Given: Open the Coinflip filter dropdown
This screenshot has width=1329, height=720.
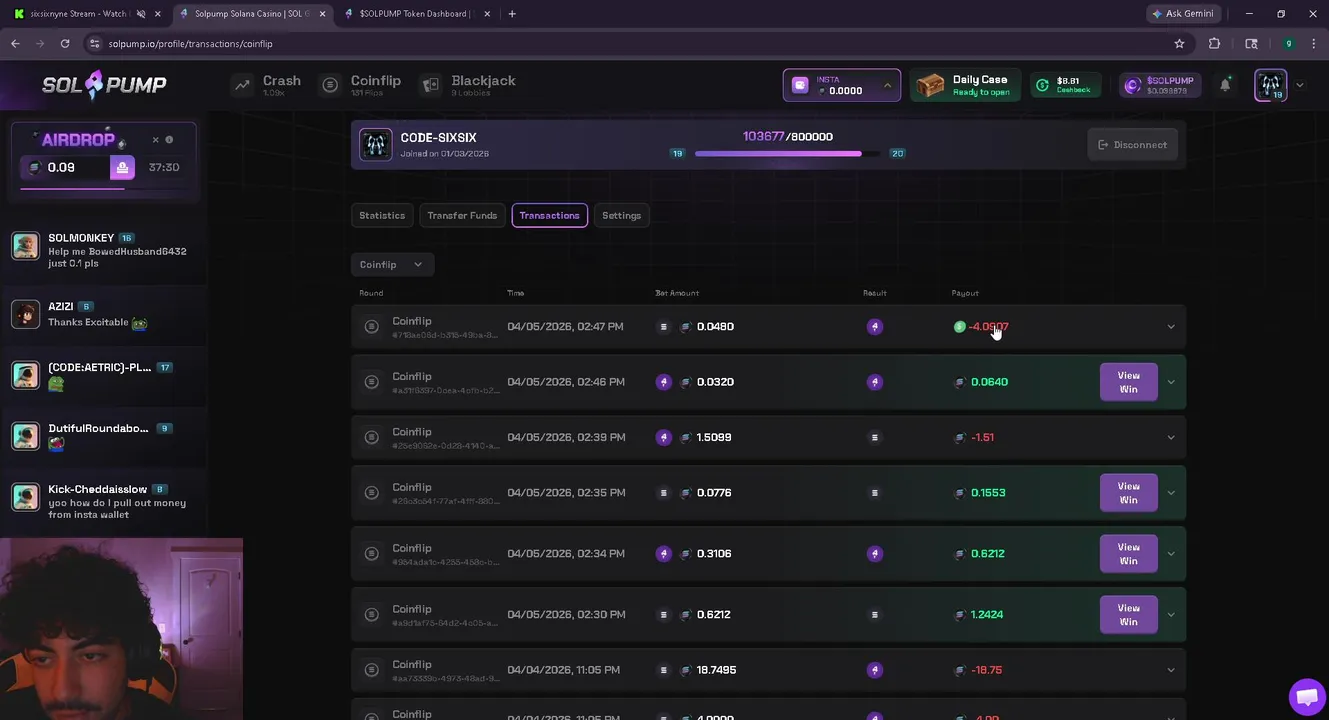Looking at the screenshot, I should 391,264.
